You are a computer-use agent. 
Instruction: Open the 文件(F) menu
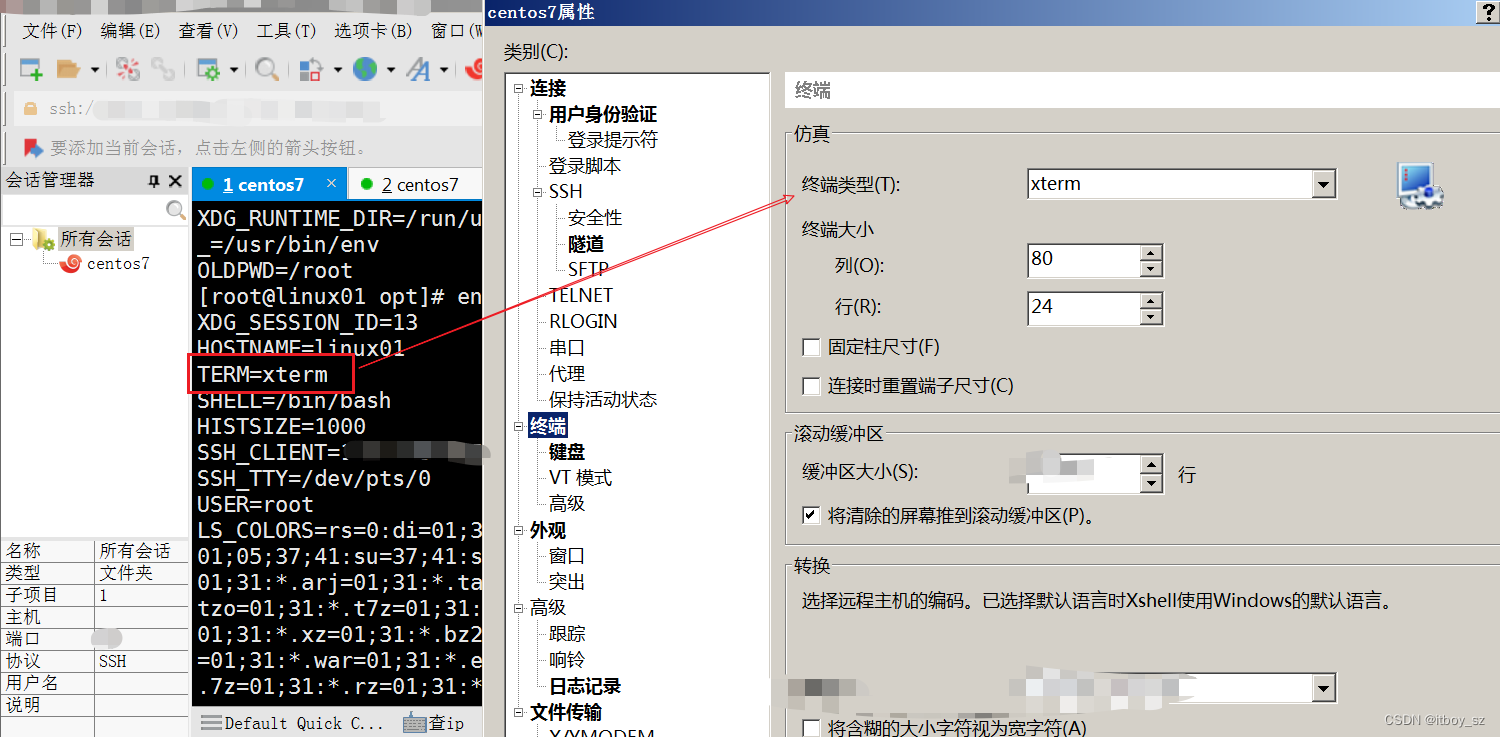coord(52,31)
